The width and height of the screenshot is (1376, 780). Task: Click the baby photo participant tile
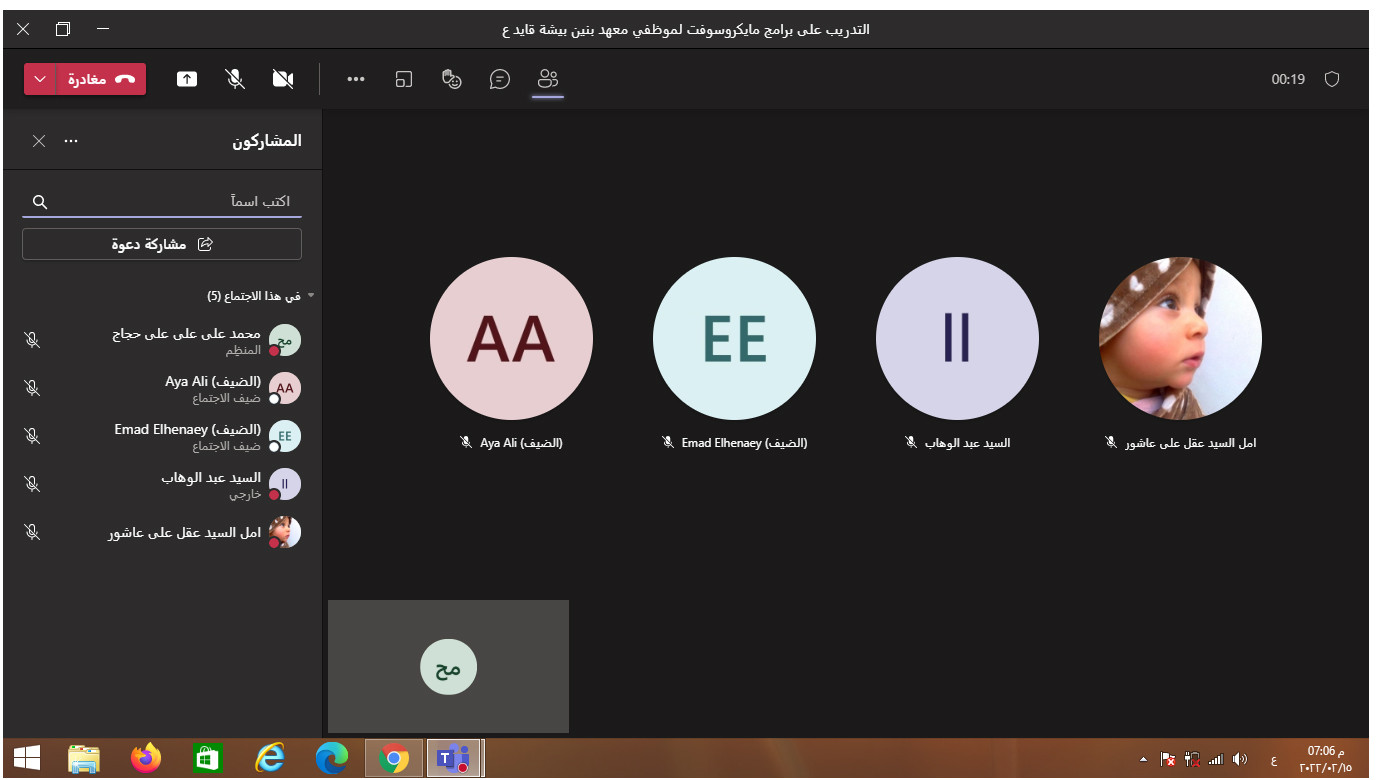click(x=1180, y=338)
